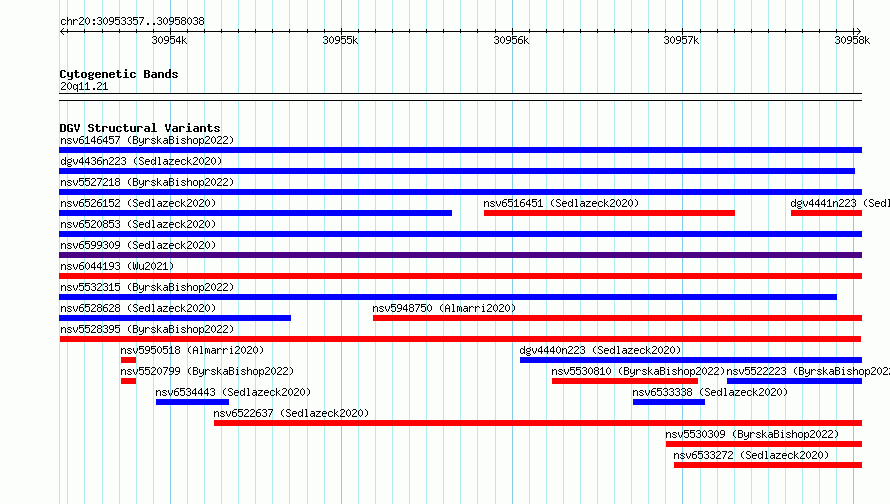Click the 30957k ruler mark

pyautogui.click(x=681, y=40)
